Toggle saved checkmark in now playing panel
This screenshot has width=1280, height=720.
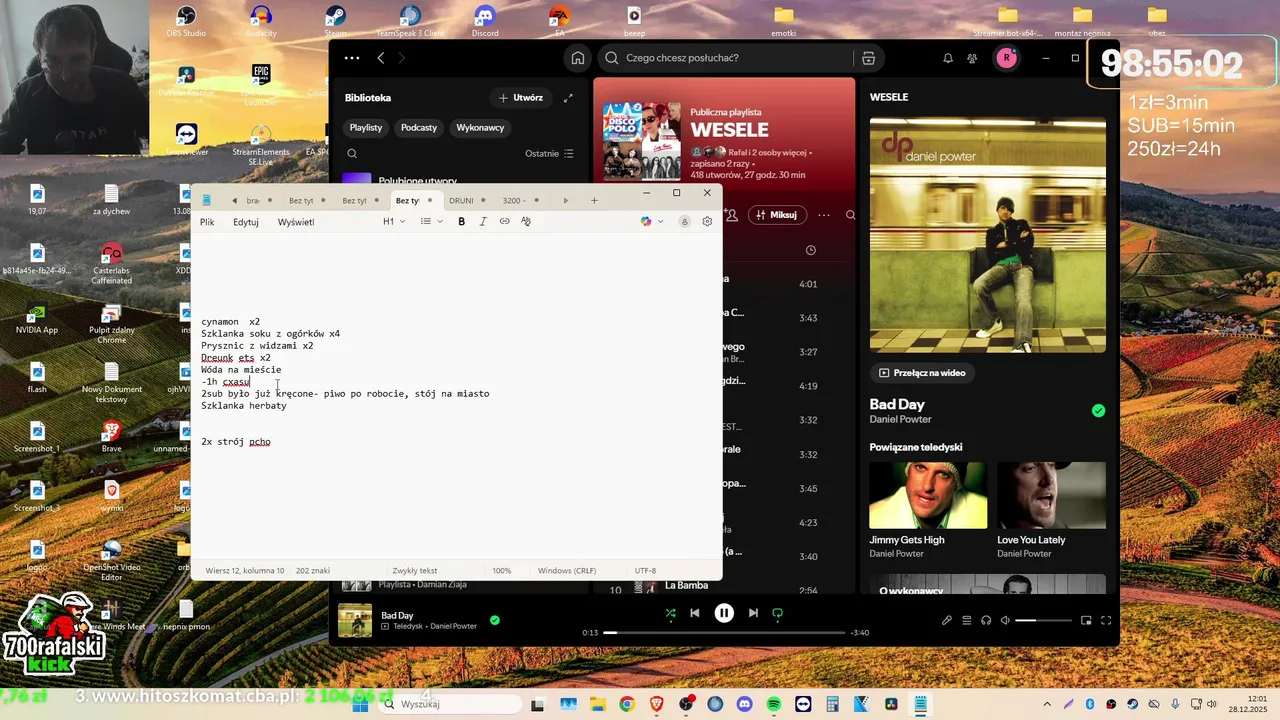click(x=1098, y=410)
